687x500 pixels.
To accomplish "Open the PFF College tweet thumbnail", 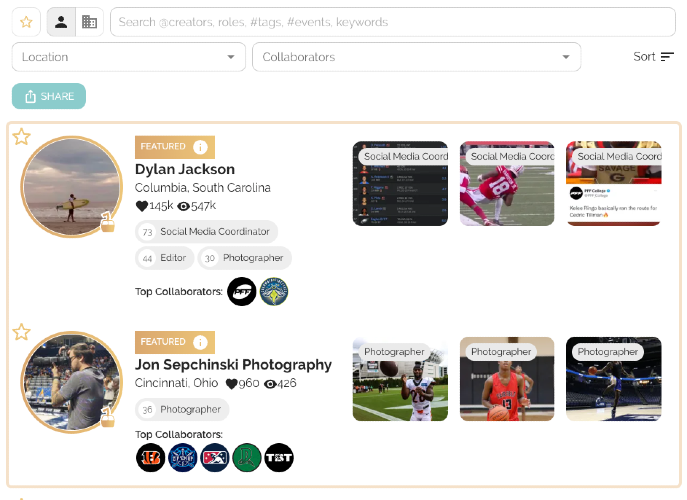I will [613, 184].
